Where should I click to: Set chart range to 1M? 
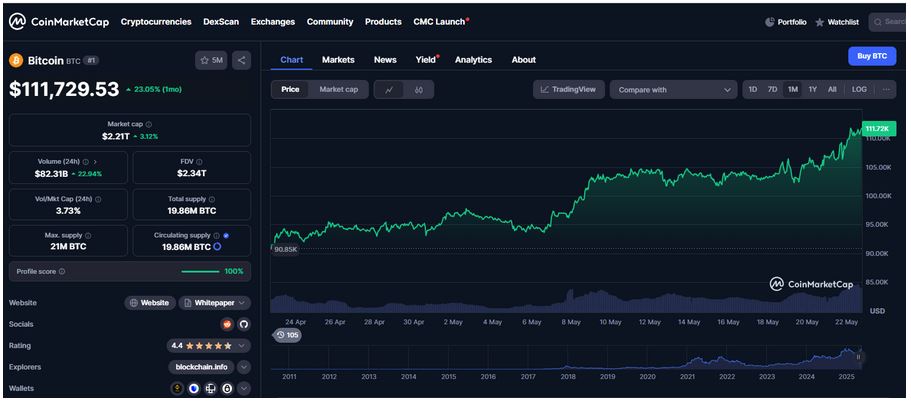(x=792, y=89)
